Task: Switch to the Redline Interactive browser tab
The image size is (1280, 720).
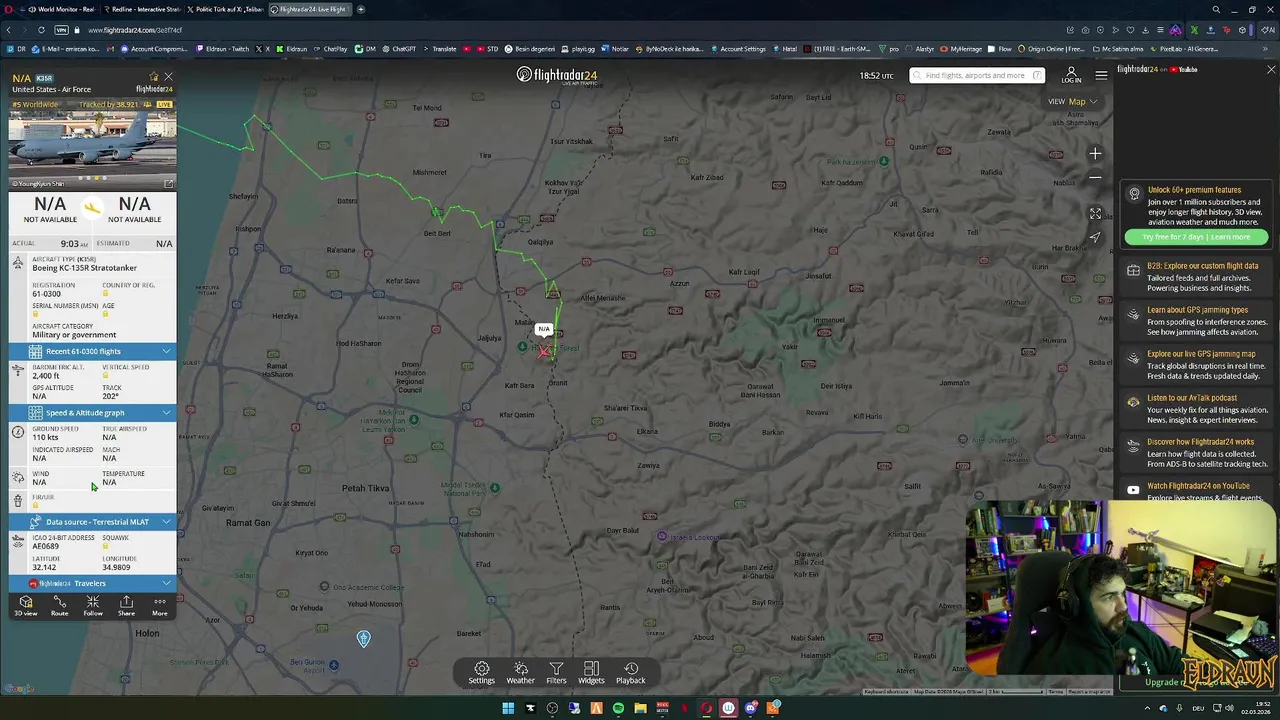Action: pos(140,9)
